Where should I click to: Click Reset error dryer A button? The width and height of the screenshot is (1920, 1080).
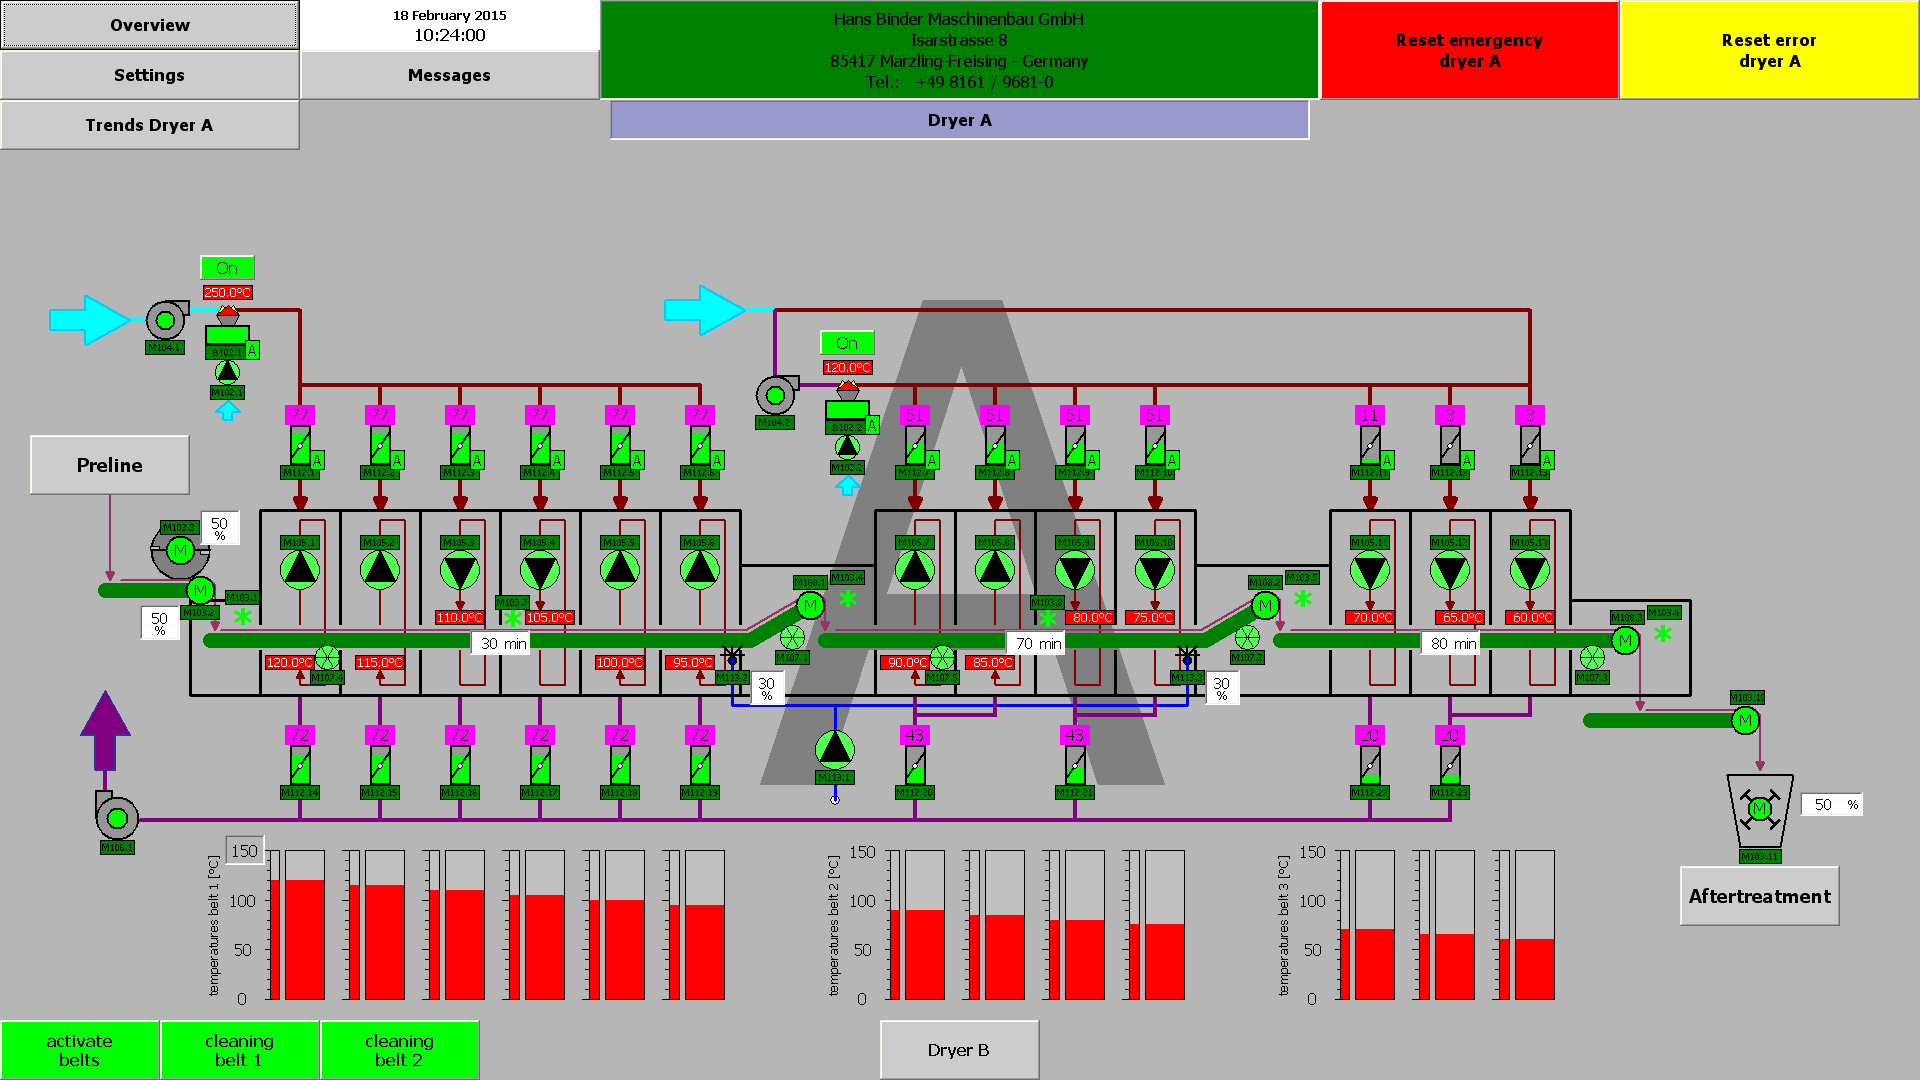(1769, 50)
